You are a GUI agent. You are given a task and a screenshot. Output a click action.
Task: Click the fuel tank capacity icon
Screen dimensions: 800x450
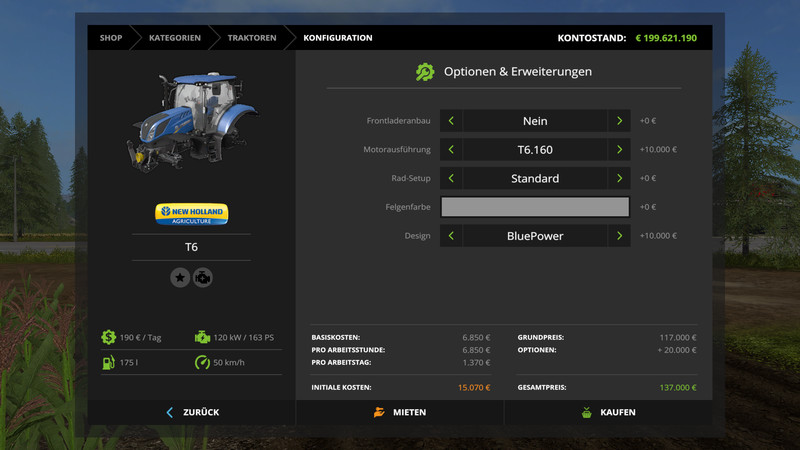point(108,362)
